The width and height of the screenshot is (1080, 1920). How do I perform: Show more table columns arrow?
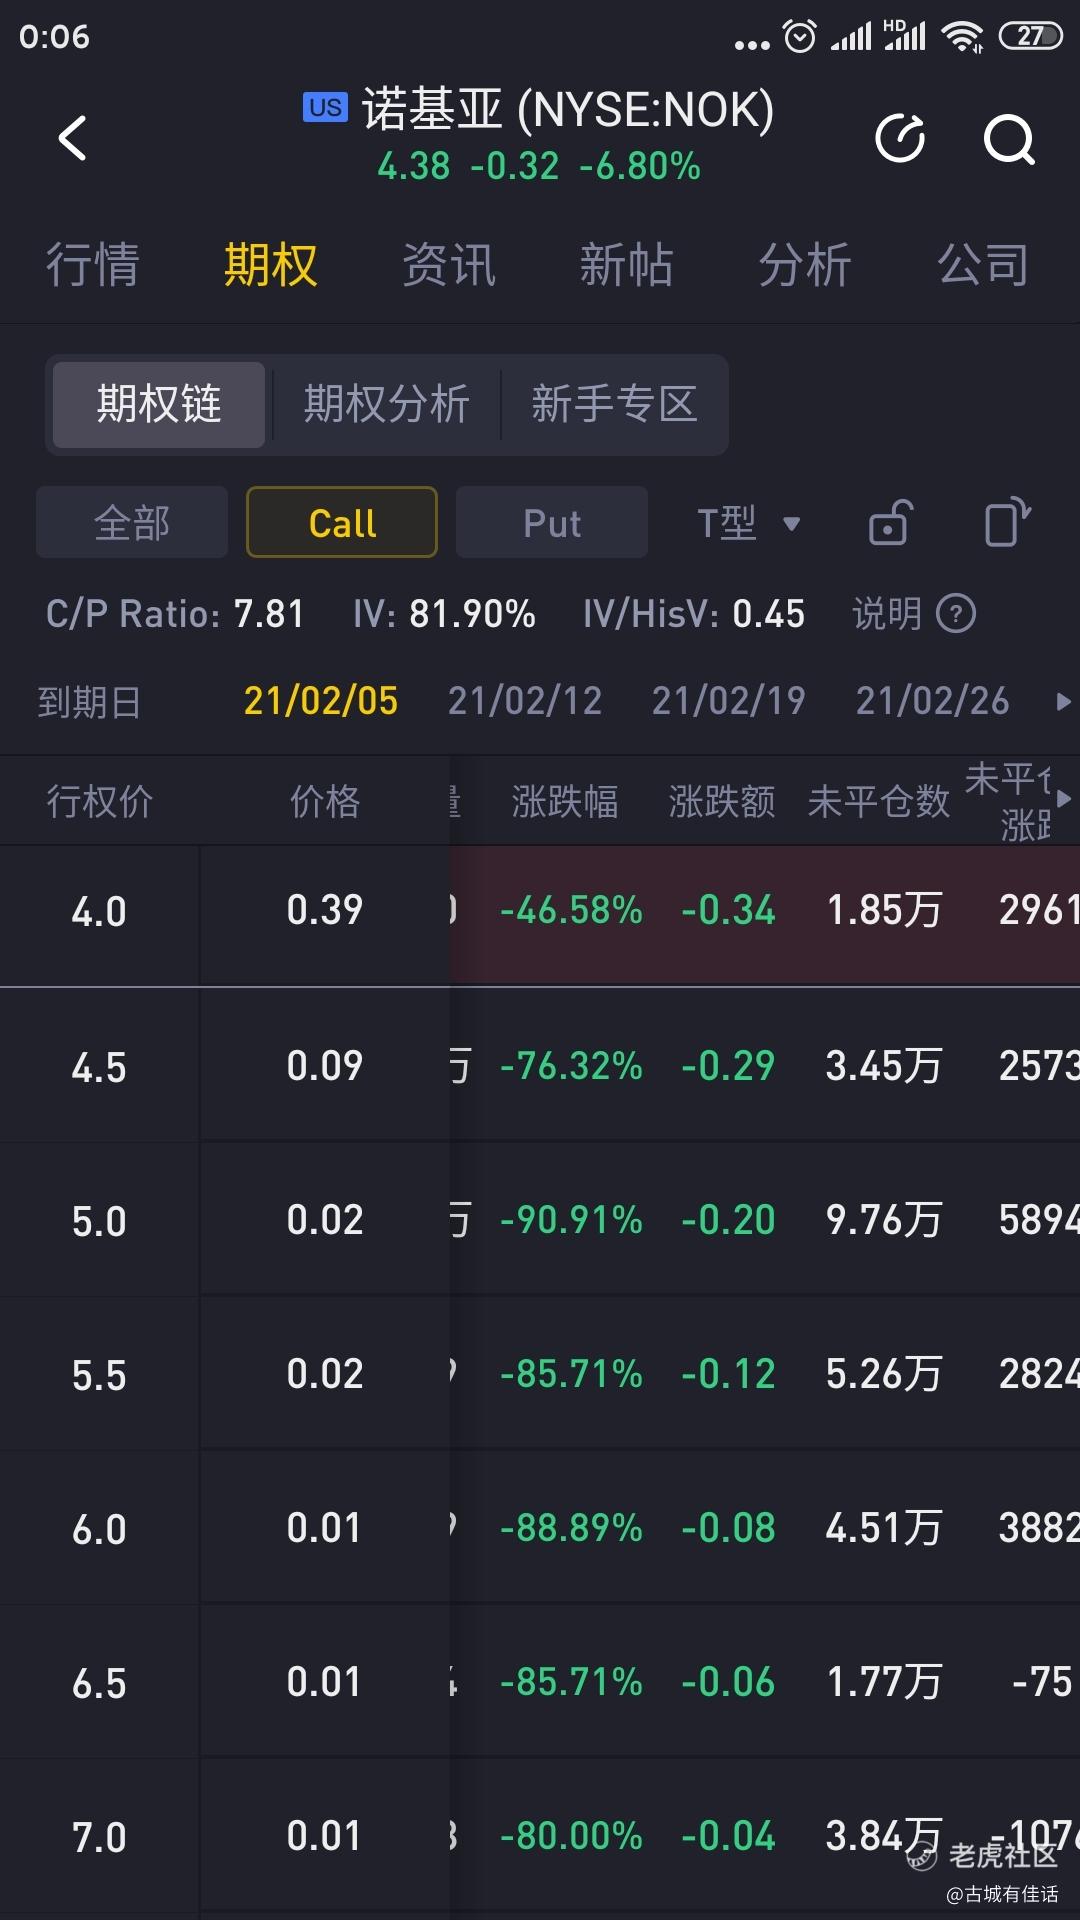click(1063, 798)
